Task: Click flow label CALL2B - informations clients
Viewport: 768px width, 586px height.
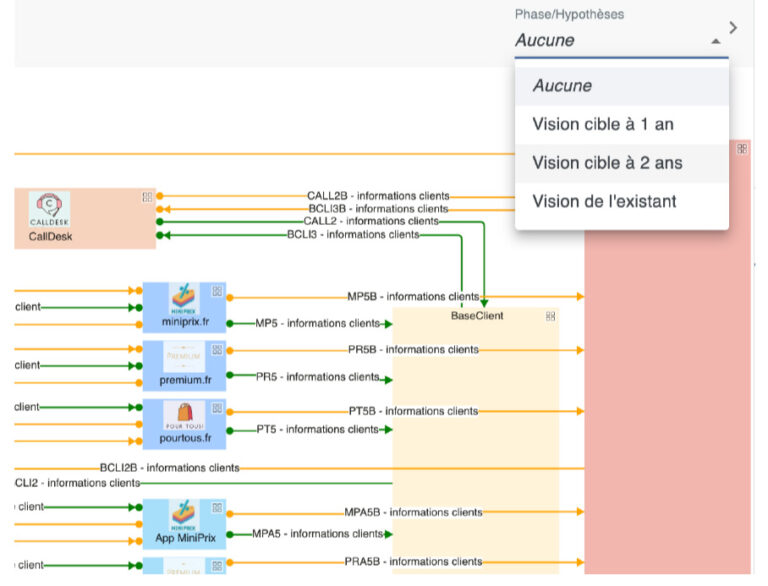Action: 378,196
